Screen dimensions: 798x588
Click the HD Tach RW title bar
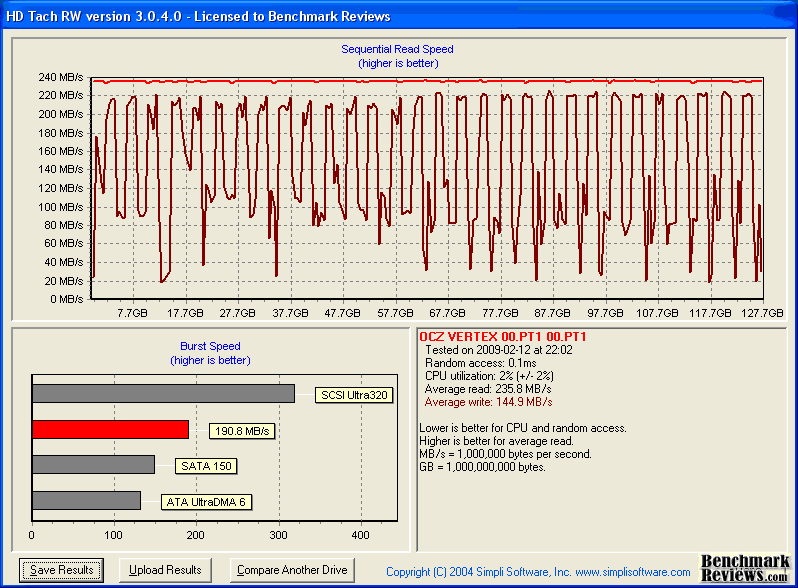pyautogui.click(x=399, y=16)
